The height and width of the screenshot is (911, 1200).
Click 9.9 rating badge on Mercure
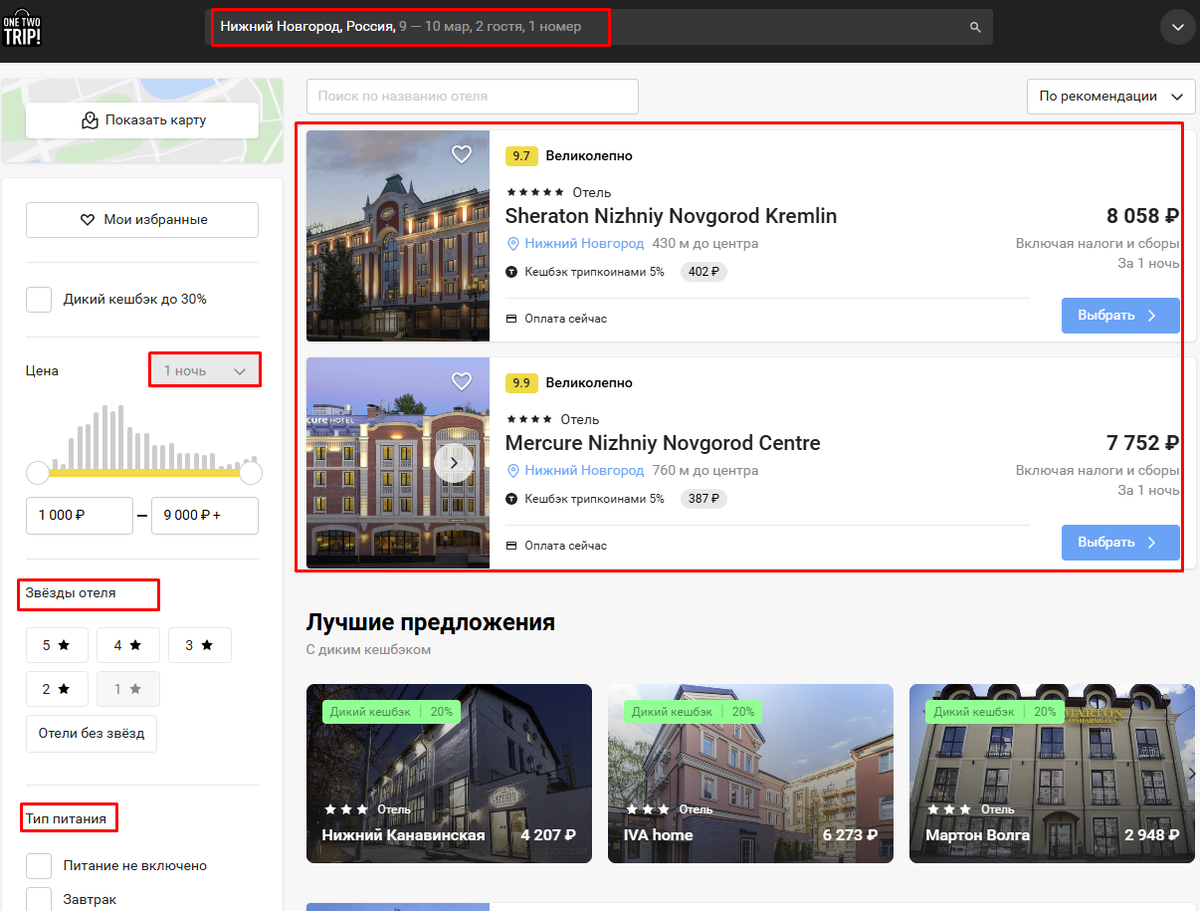pos(522,383)
